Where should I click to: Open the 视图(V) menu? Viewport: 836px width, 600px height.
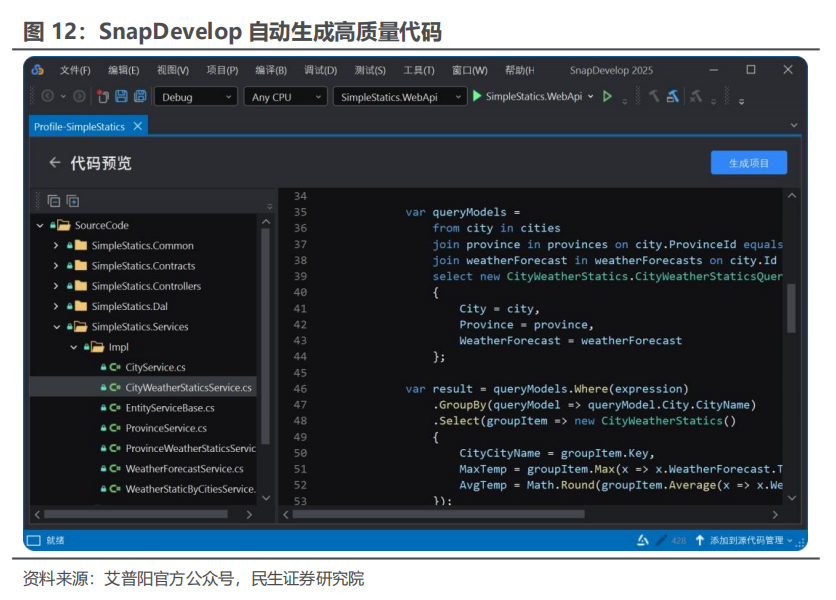[173, 70]
